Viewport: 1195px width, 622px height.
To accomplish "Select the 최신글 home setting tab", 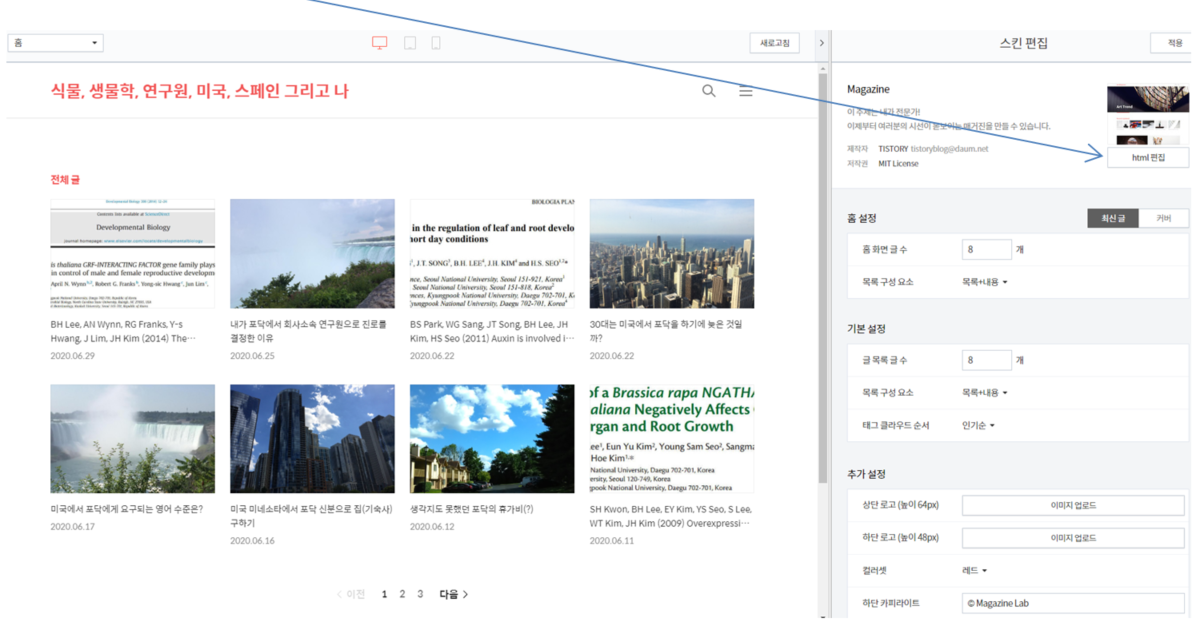I will 1113,218.
